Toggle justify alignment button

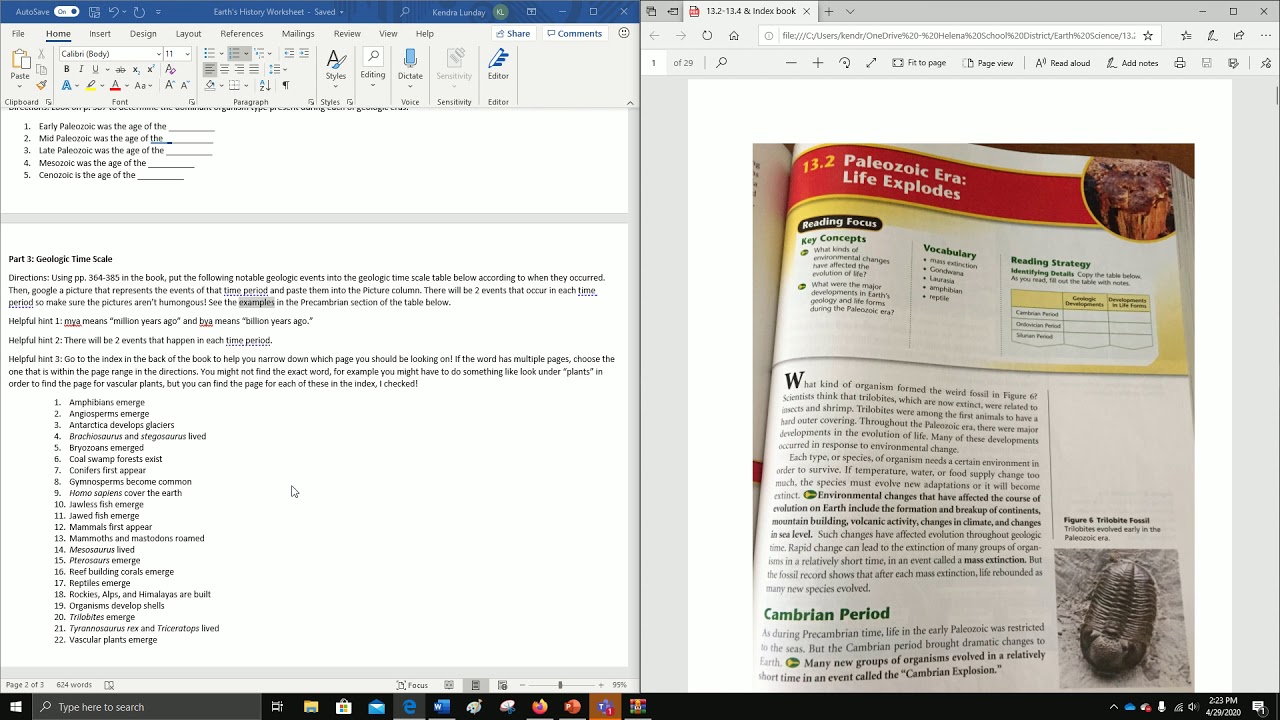click(x=253, y=69)
